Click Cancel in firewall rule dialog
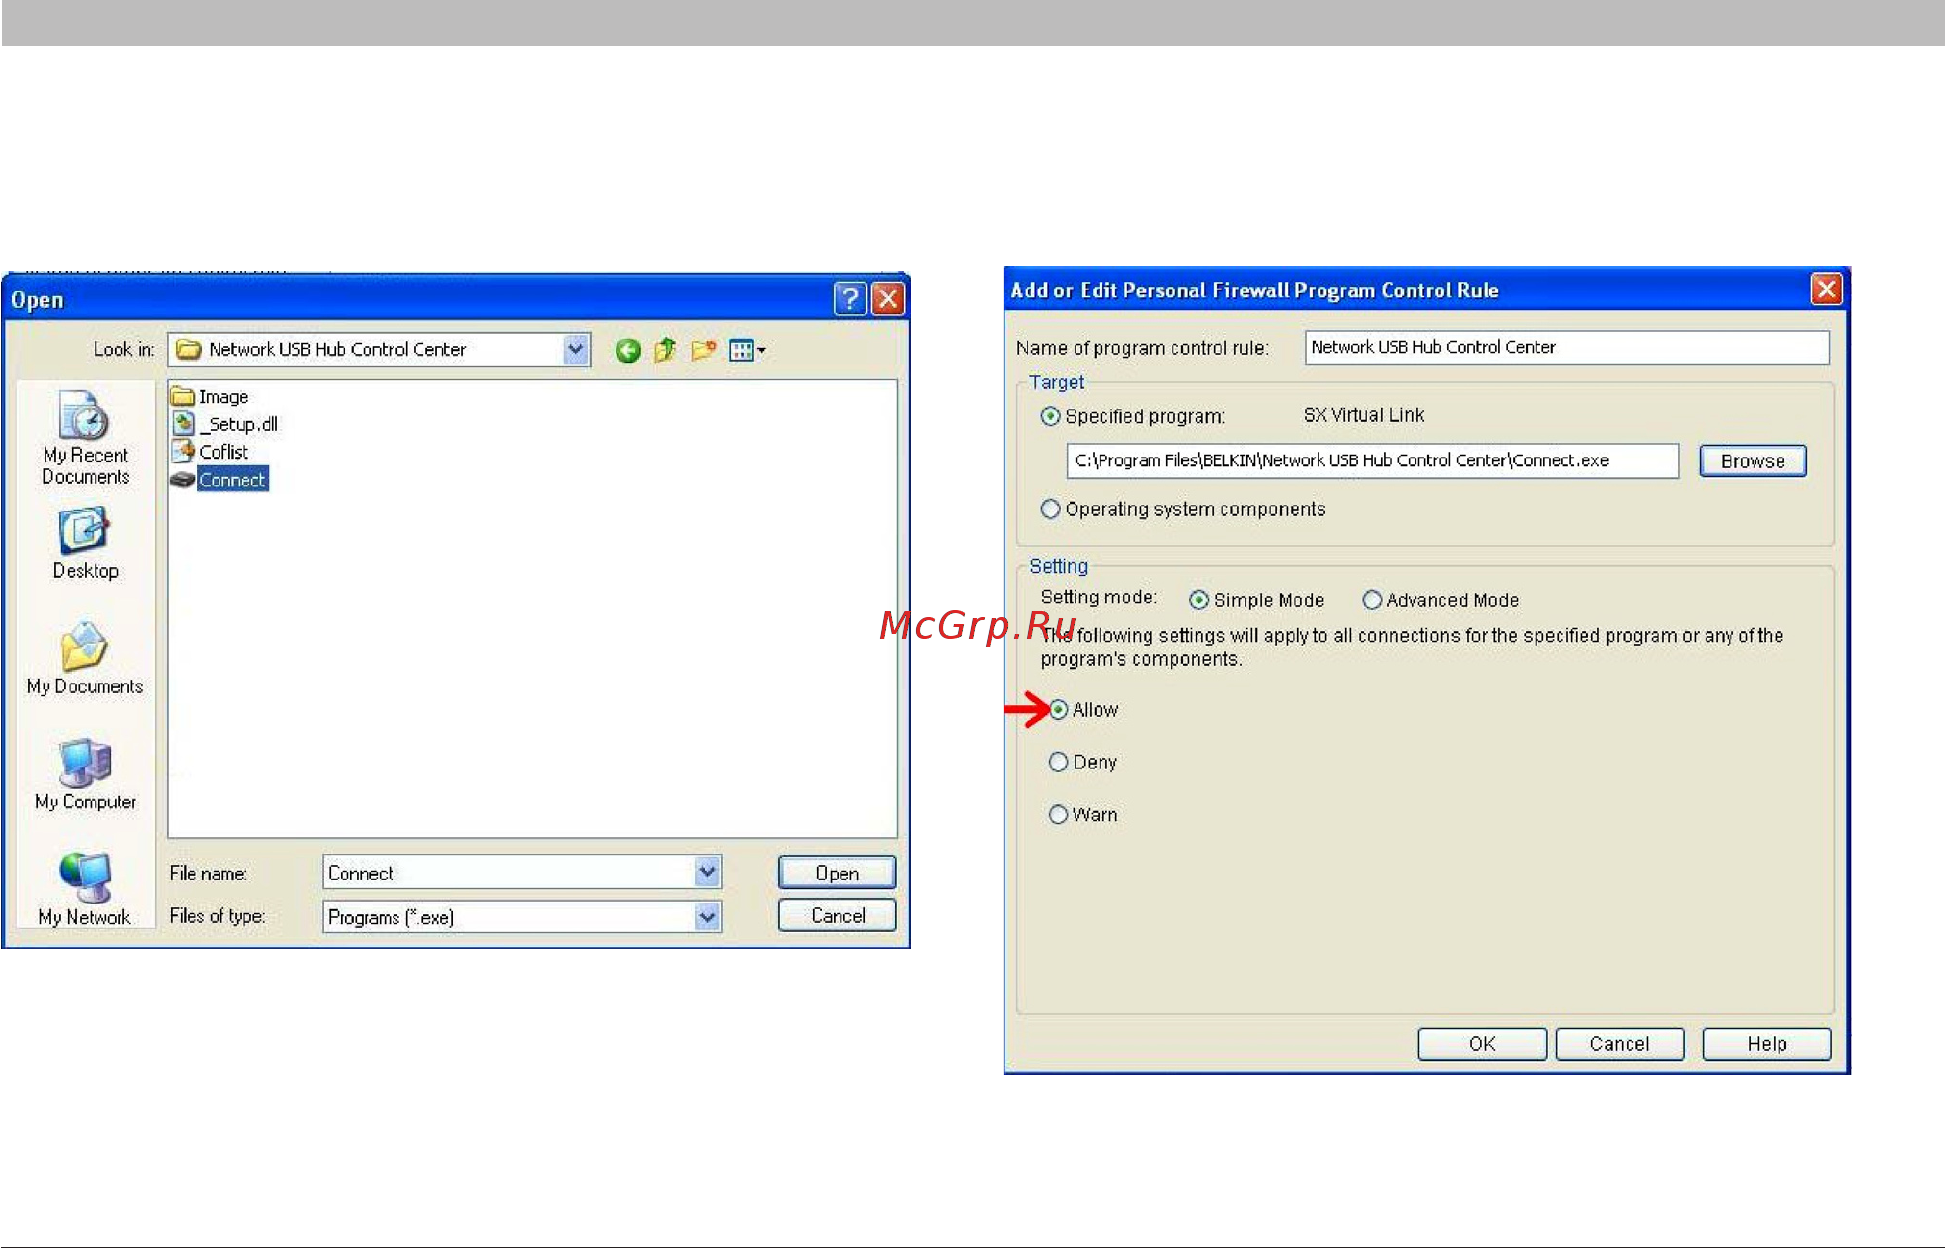The width and height of the screenshot is (1945, 1248). [x=1620, y=1044]
